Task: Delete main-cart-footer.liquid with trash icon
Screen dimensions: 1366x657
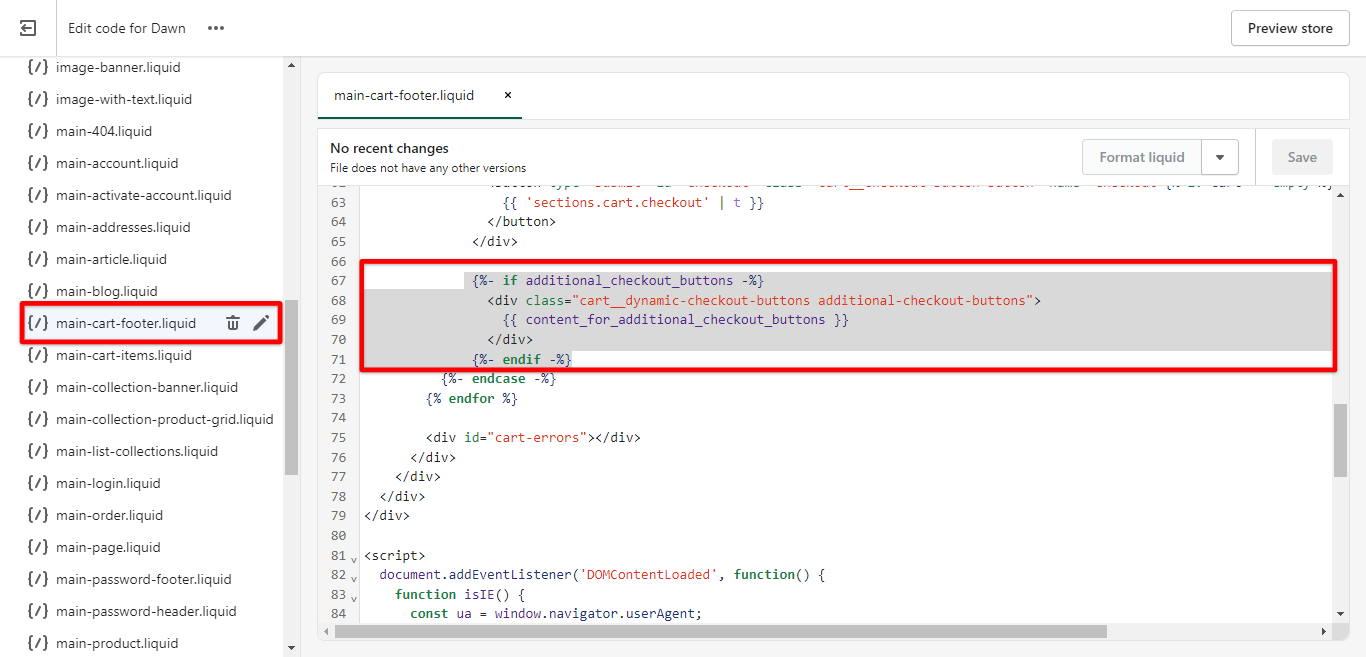Action: [233, 323]
